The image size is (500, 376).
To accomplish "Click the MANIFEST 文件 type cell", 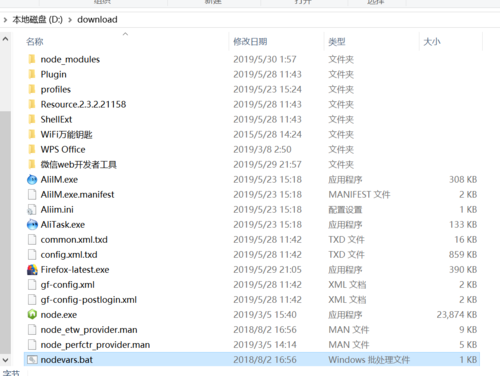I will pyautogui.click(x=359, y=194).
